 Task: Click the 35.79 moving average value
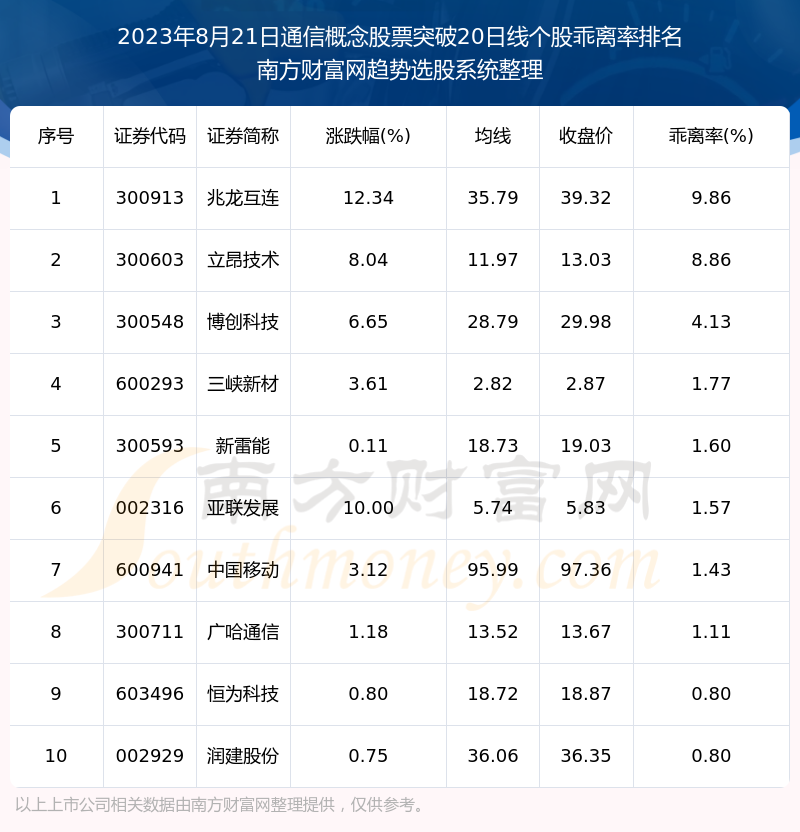point(493,198)
